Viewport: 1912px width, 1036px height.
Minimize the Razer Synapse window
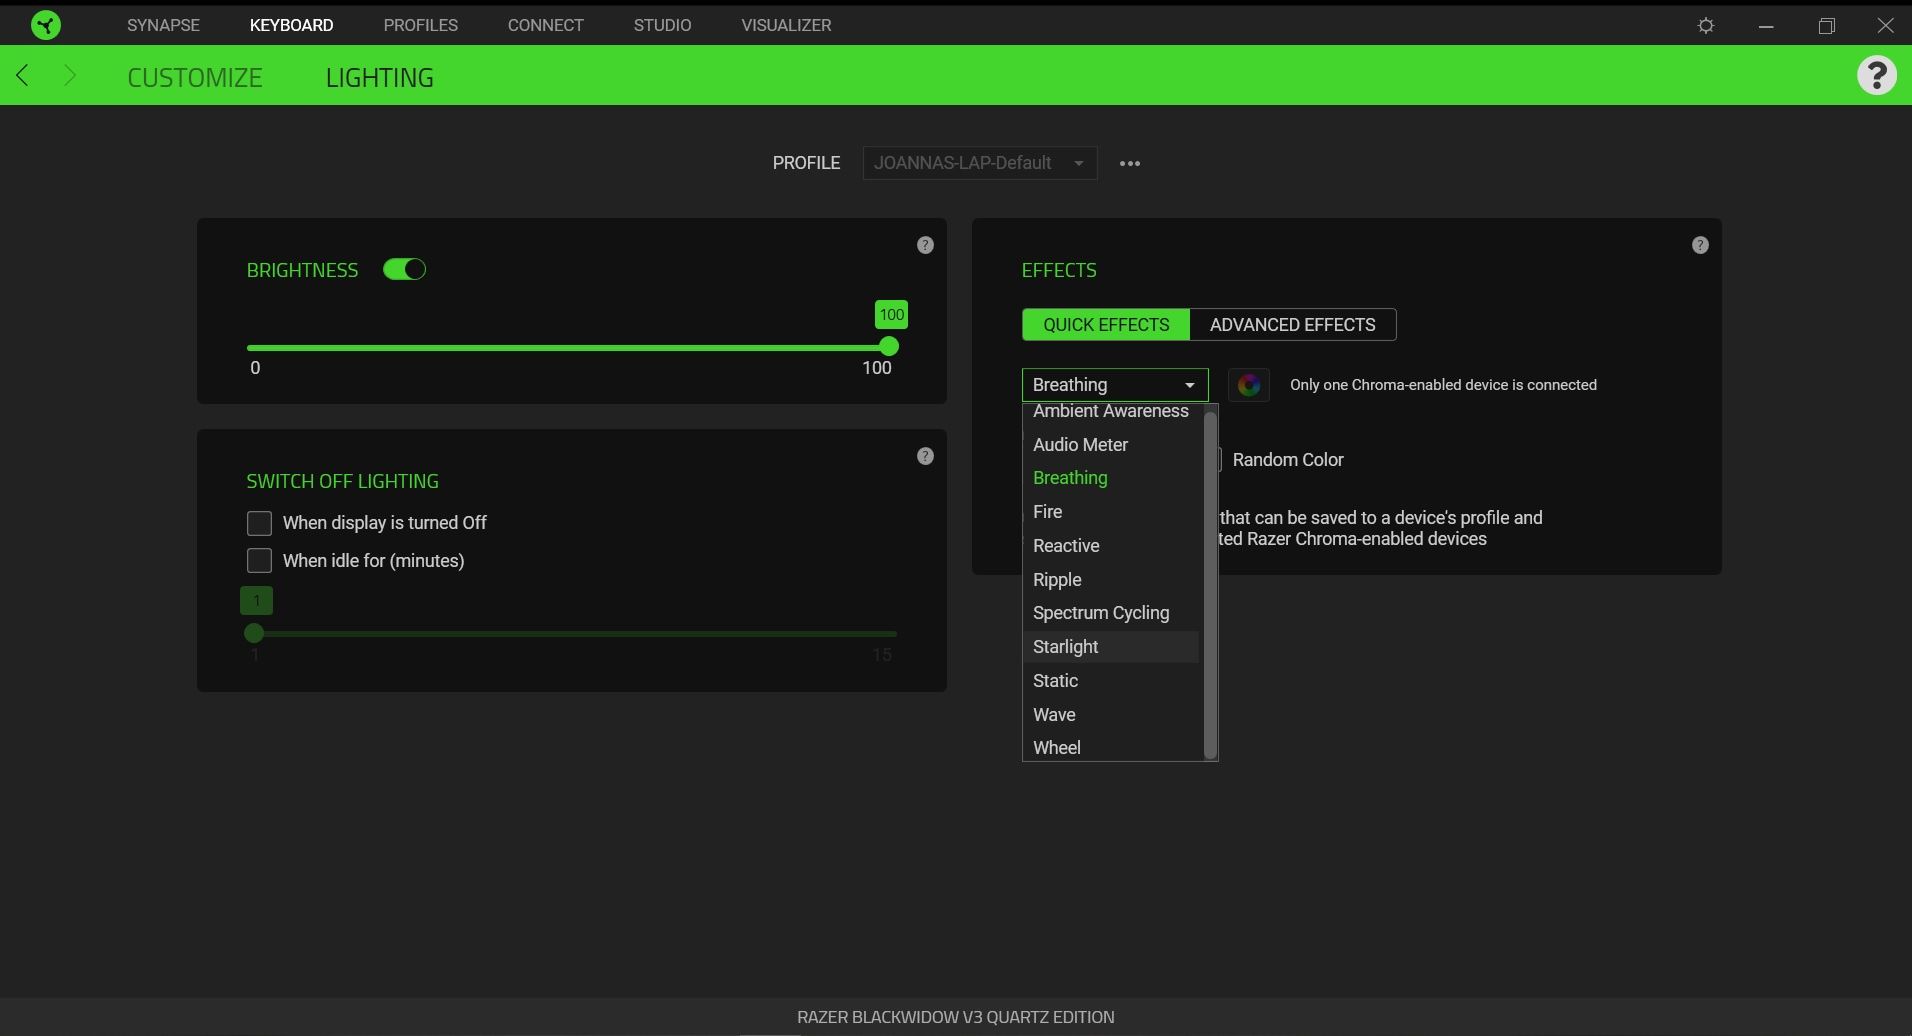[1766, 26]
